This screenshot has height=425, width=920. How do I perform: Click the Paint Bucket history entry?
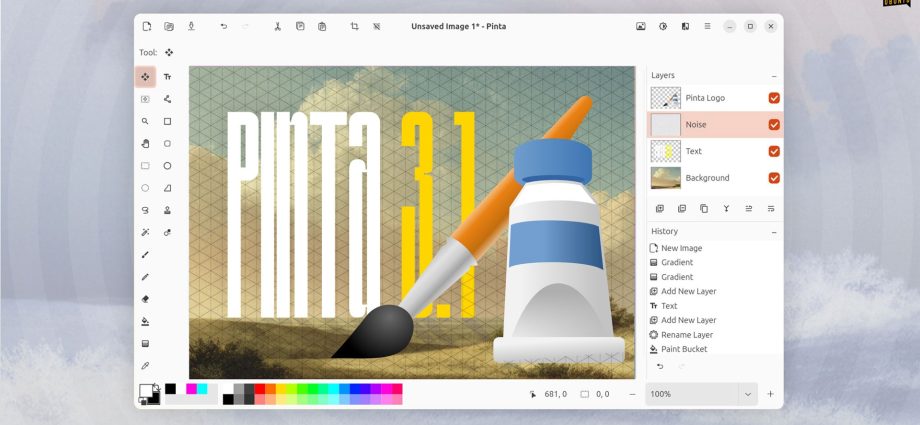(x=715, y=349)
